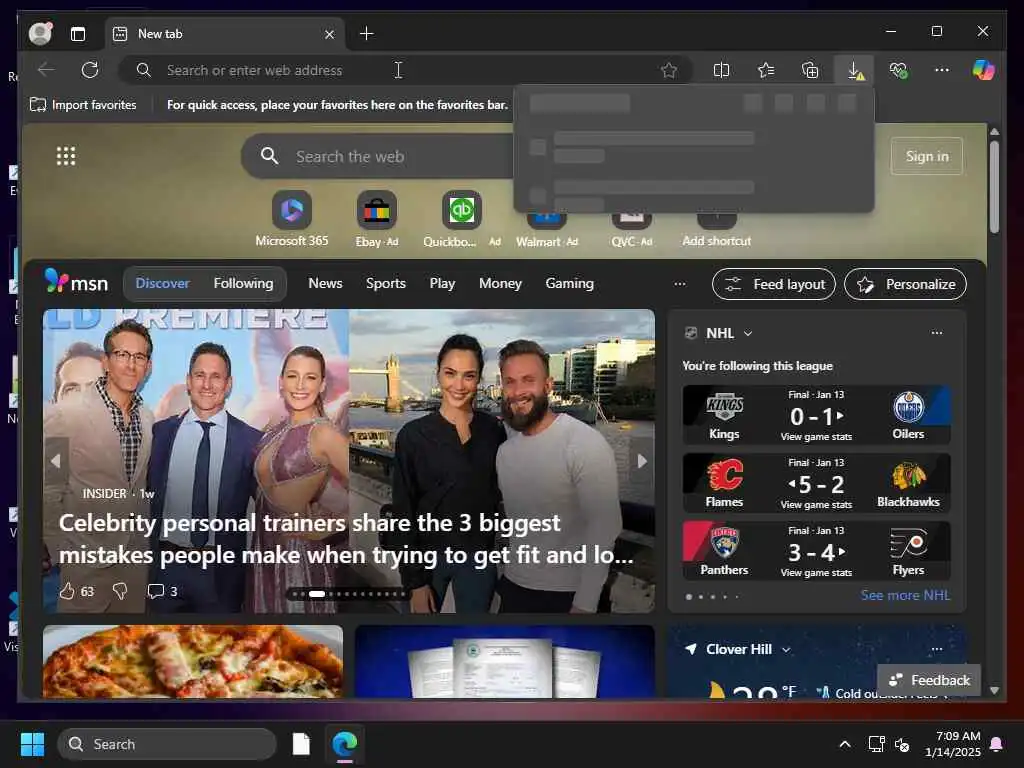This screenshot has height=768, width=1024.
Task: Open the Ebay shortcut
Action: pos(377,219)
